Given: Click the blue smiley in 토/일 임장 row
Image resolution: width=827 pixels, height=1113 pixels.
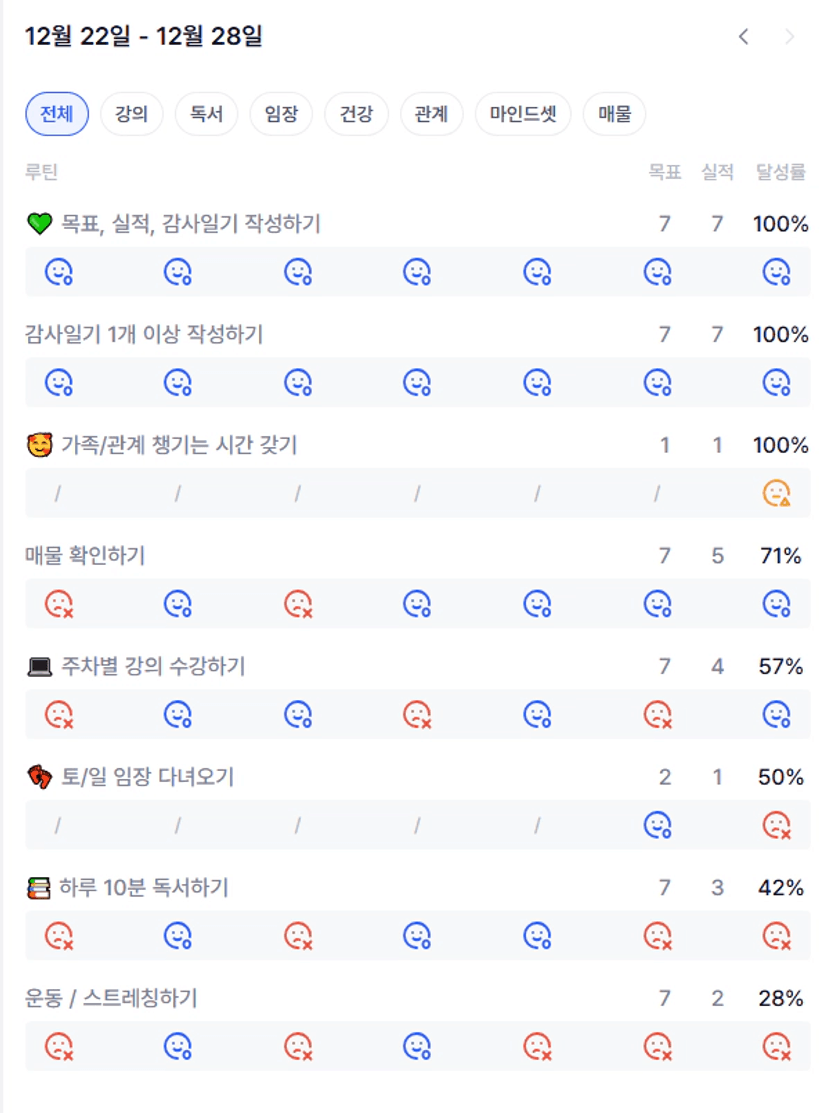Looking at the screenshot, I should point(657,825).
